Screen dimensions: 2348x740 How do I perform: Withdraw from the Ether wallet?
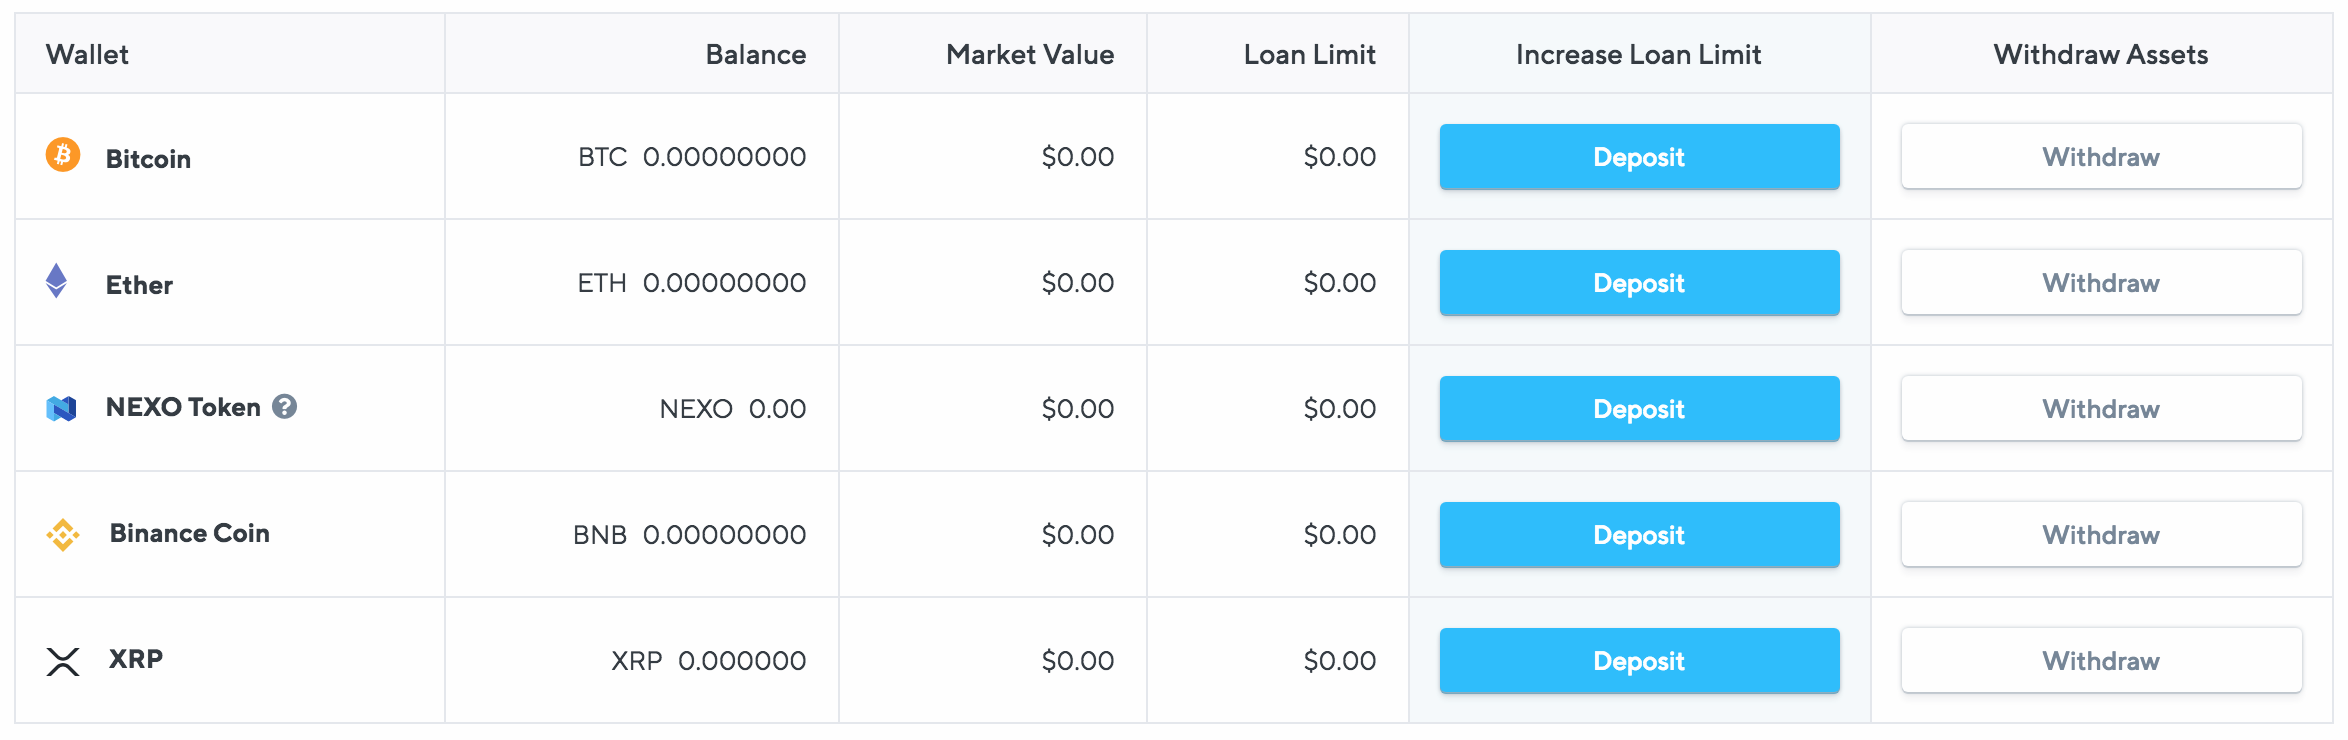point(2101,283)
